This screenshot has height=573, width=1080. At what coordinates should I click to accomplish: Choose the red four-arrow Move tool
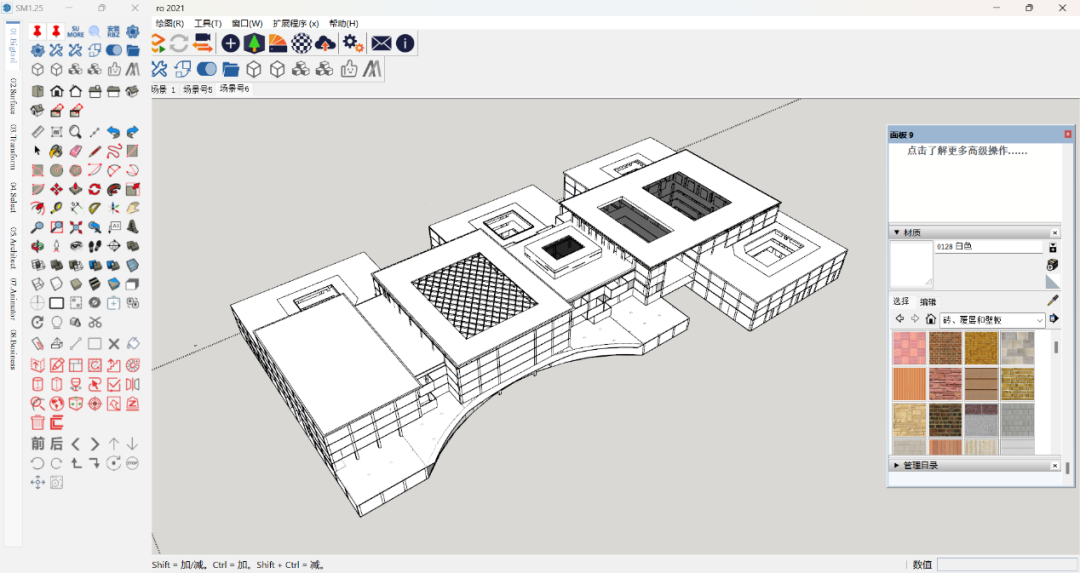(x=56, y=189)
